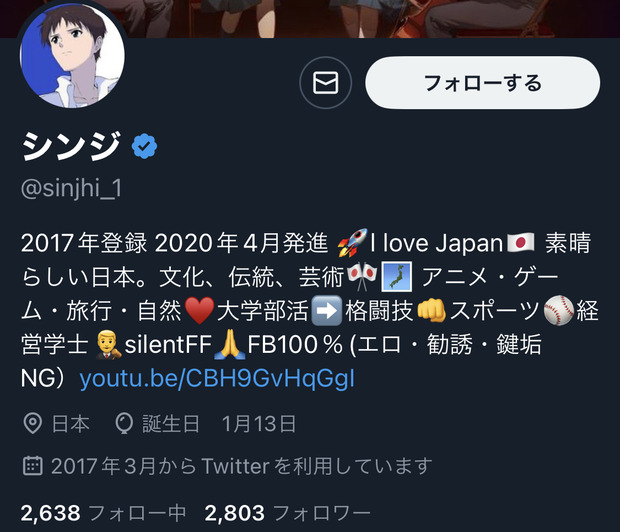Click the blue verified badge
620x532 pixels.
tap(144, 146)
